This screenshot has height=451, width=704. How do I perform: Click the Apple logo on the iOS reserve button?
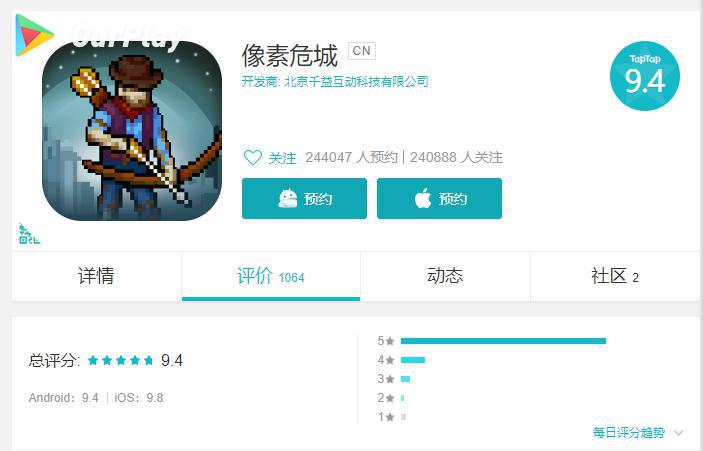click(x=422, y=198)
